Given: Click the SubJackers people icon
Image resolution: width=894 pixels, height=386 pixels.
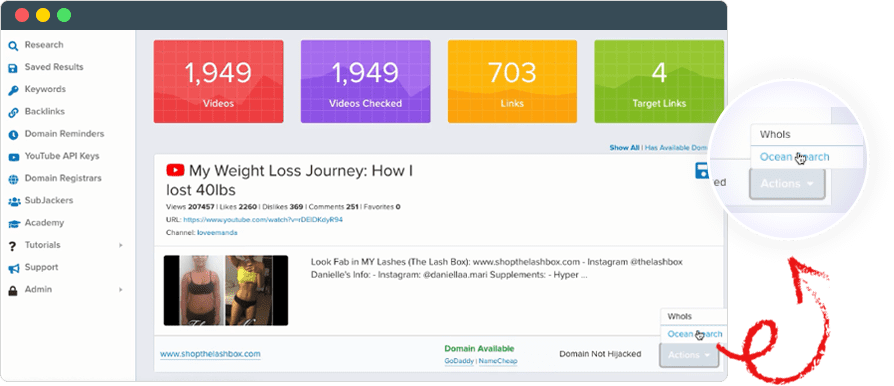Looking at the screenshot, I should click(x=13, y=201).
